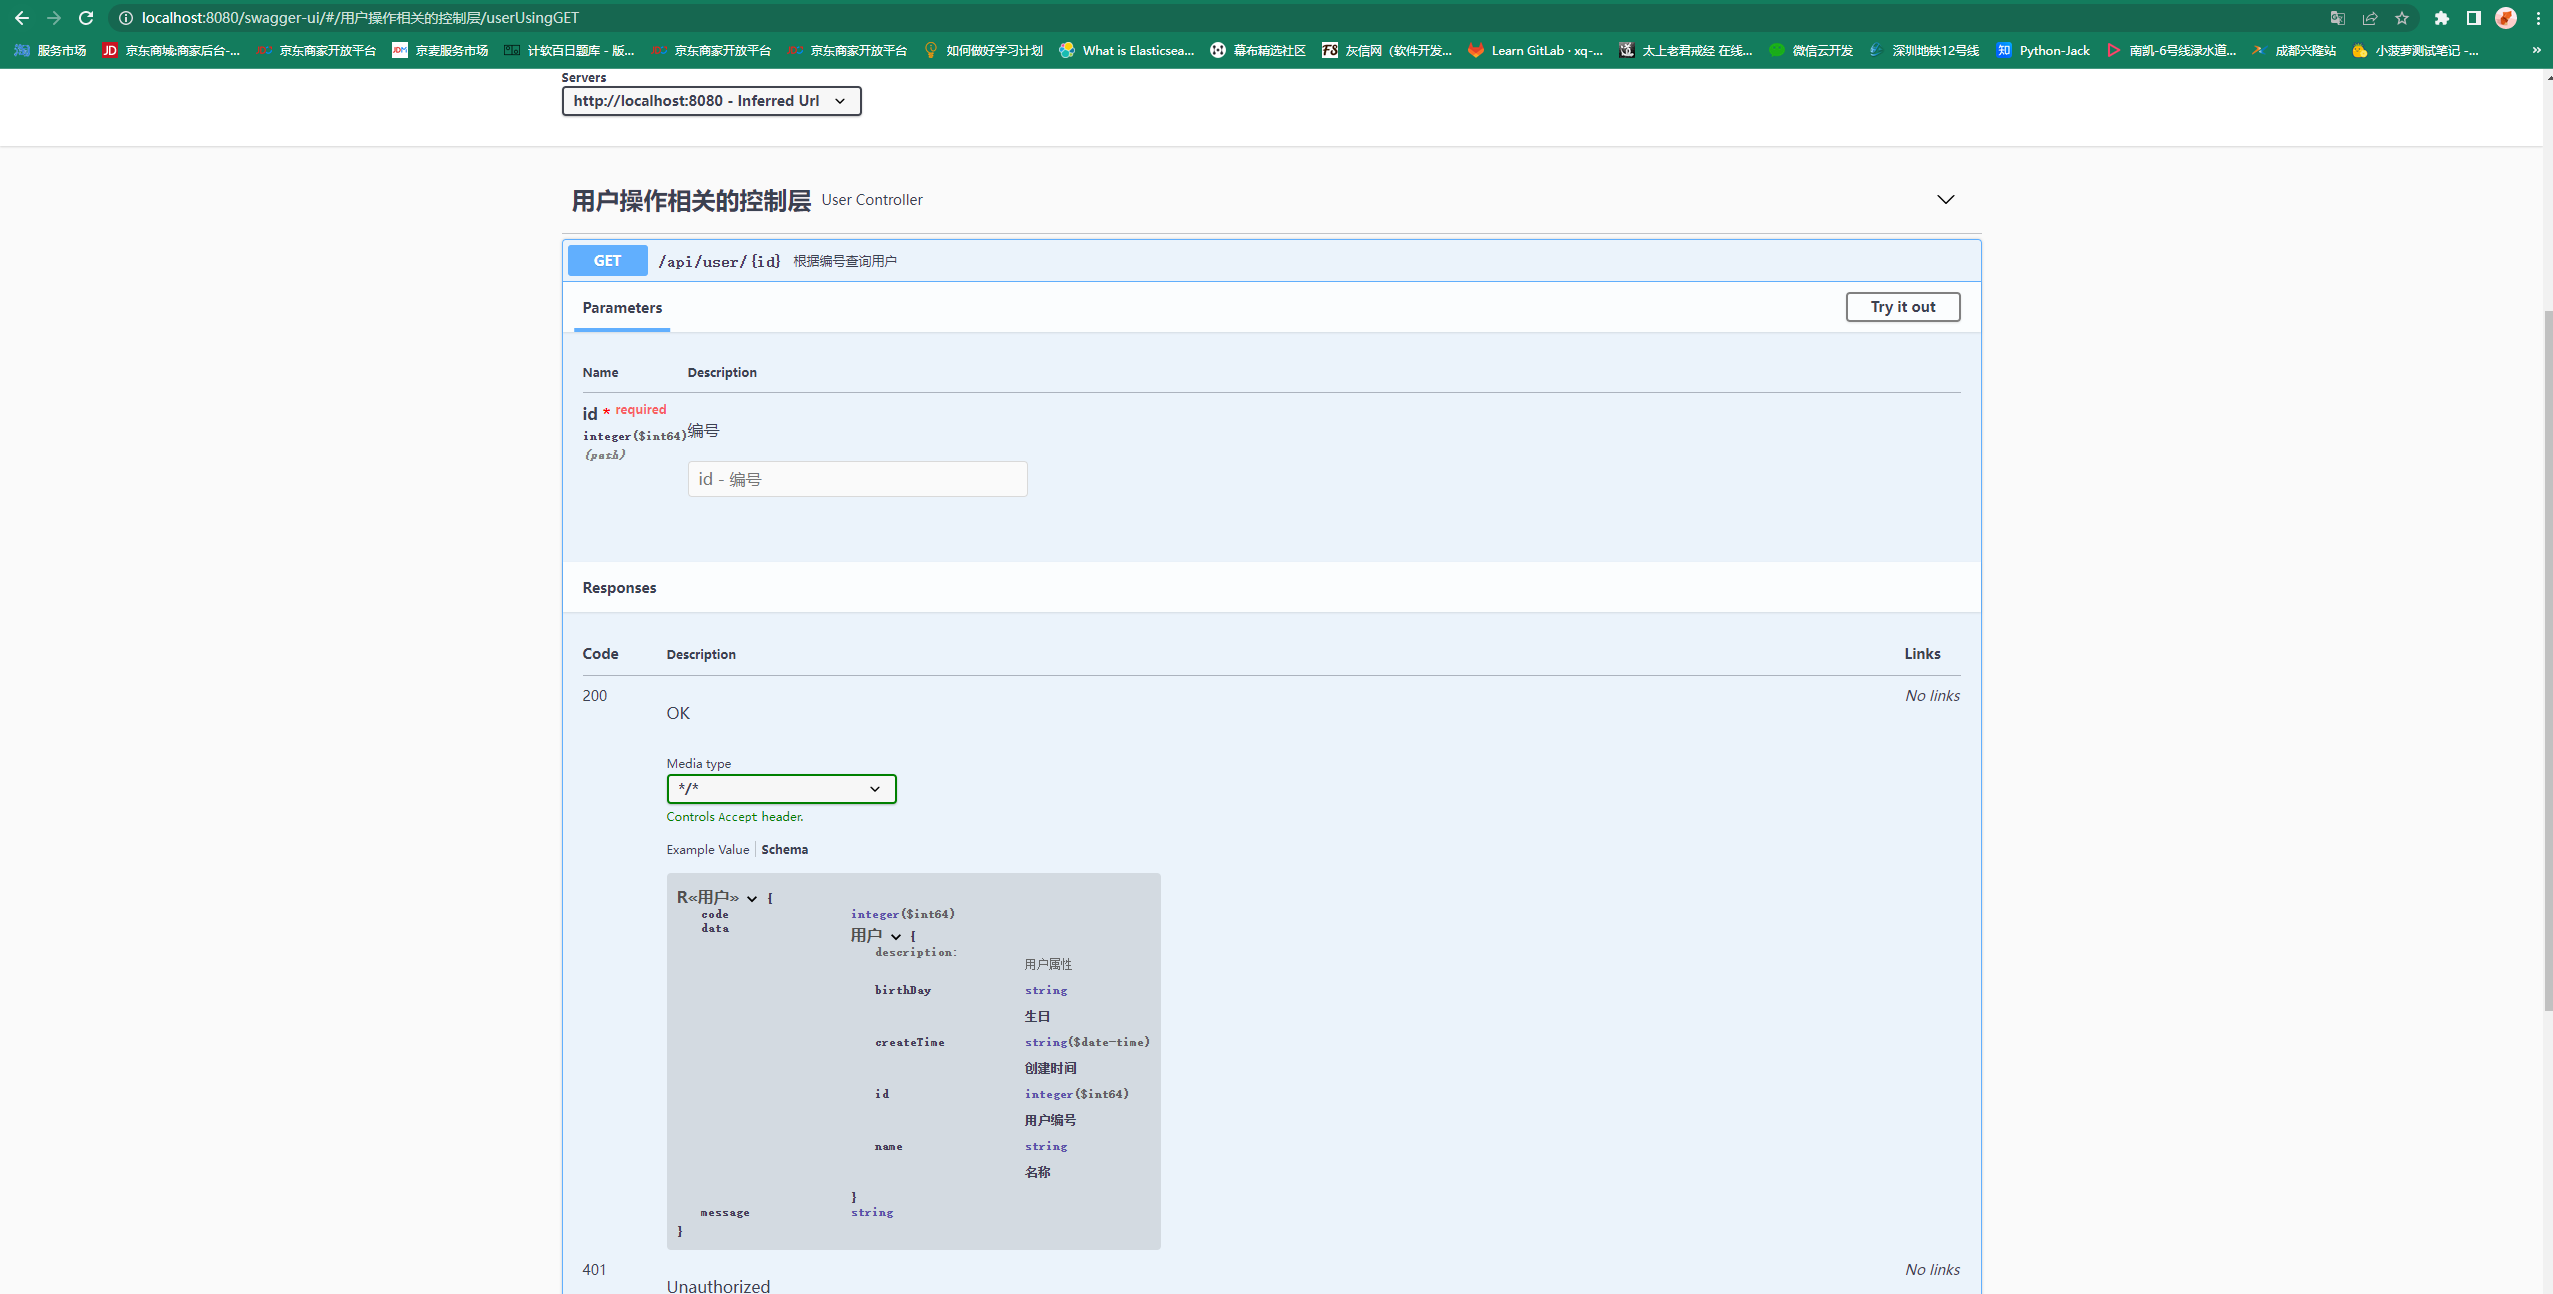Viewport: 2553px width, 1294px height.
Task: Go back to the previous page
Action: pyautogui.click(x=22, y=18)
